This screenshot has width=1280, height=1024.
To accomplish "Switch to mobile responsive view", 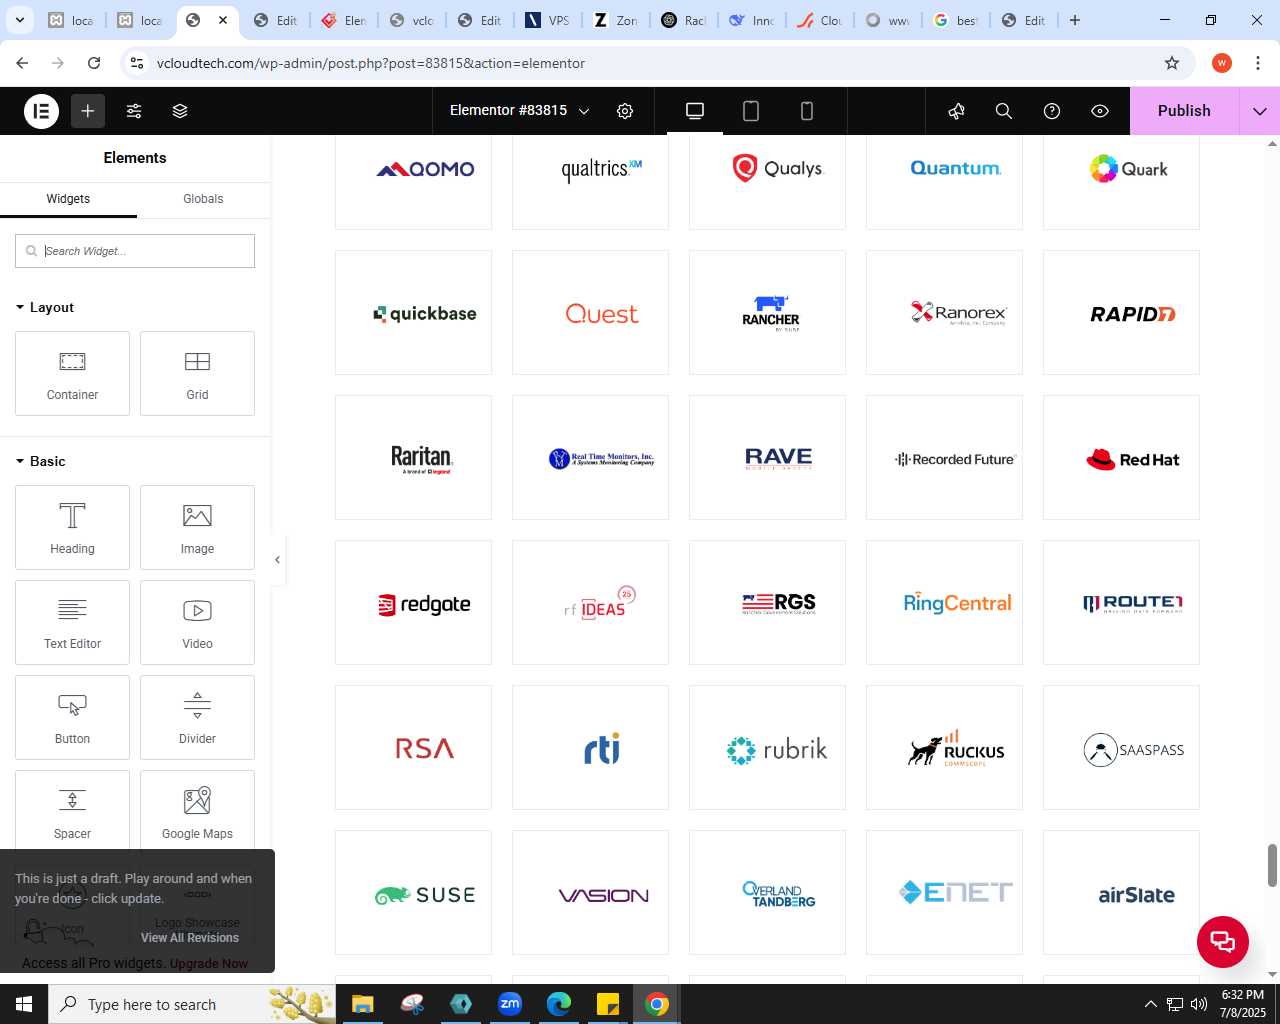I will (x=807, y=111).
